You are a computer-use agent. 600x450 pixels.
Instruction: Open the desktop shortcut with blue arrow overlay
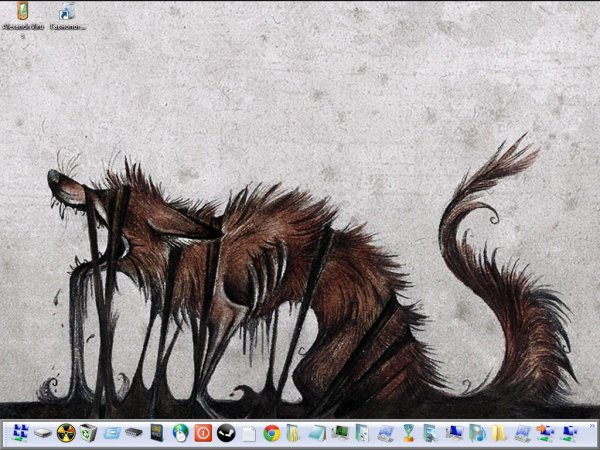(67, 12)
